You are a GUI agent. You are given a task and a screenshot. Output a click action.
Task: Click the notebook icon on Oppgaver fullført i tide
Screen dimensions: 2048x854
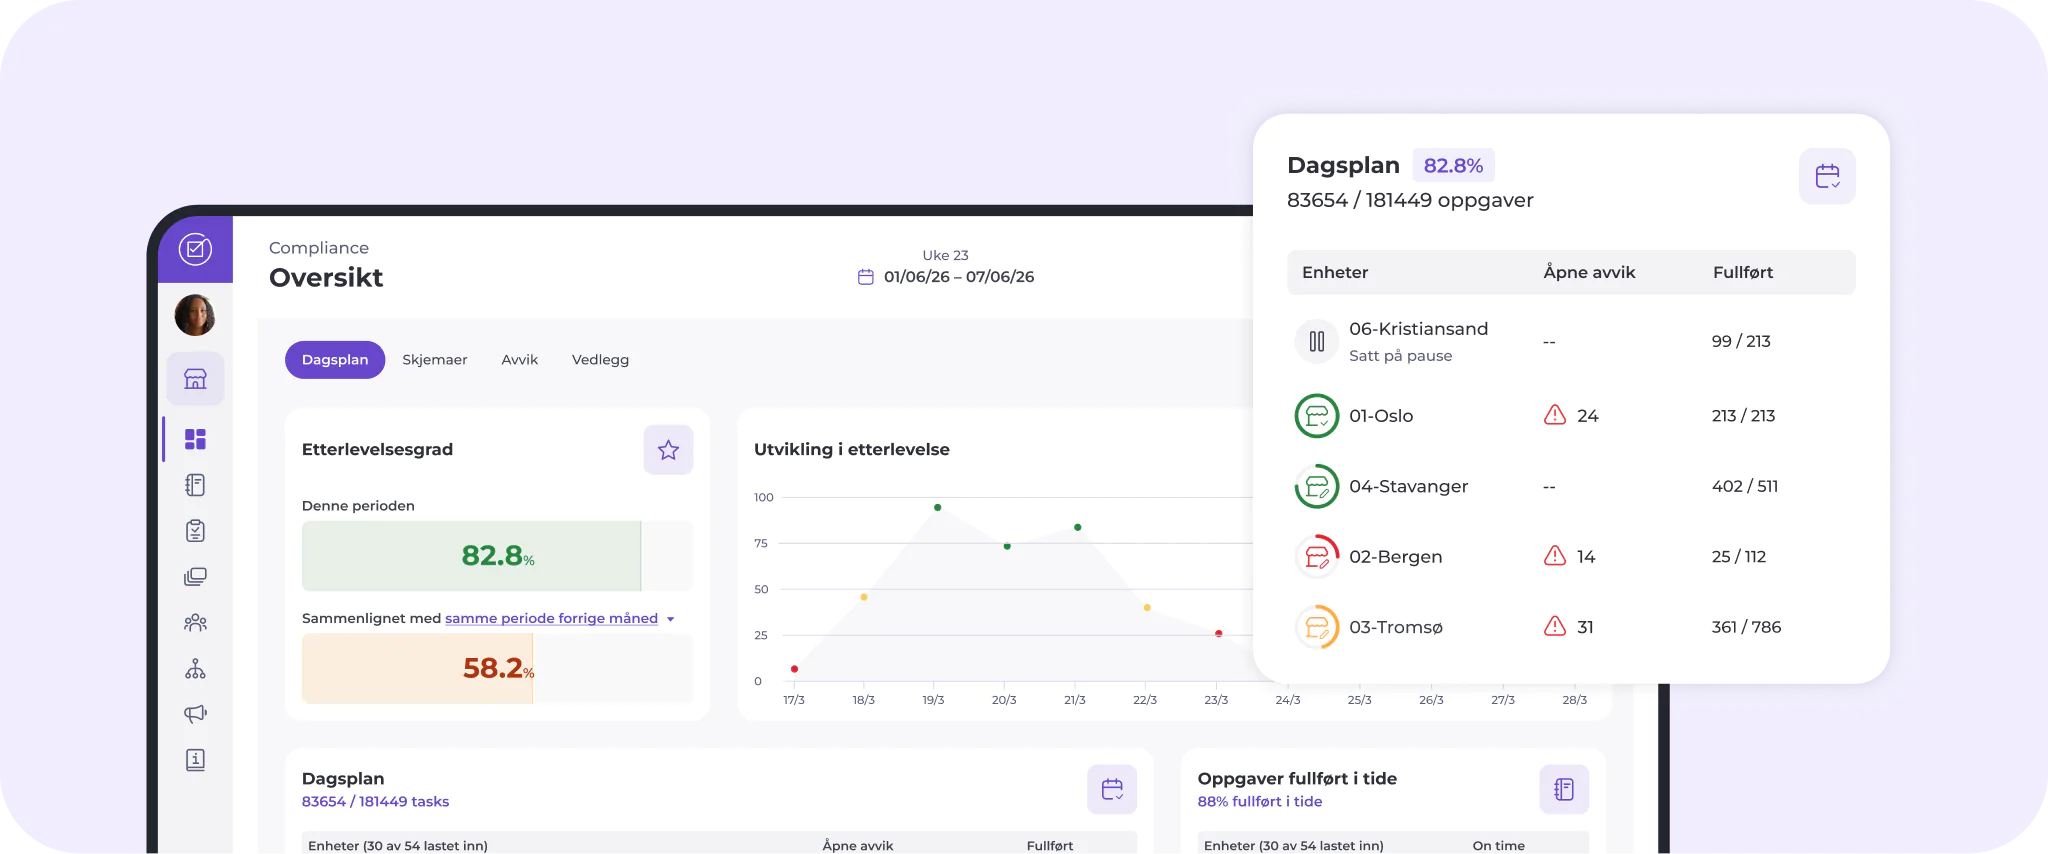(1564, 789)
